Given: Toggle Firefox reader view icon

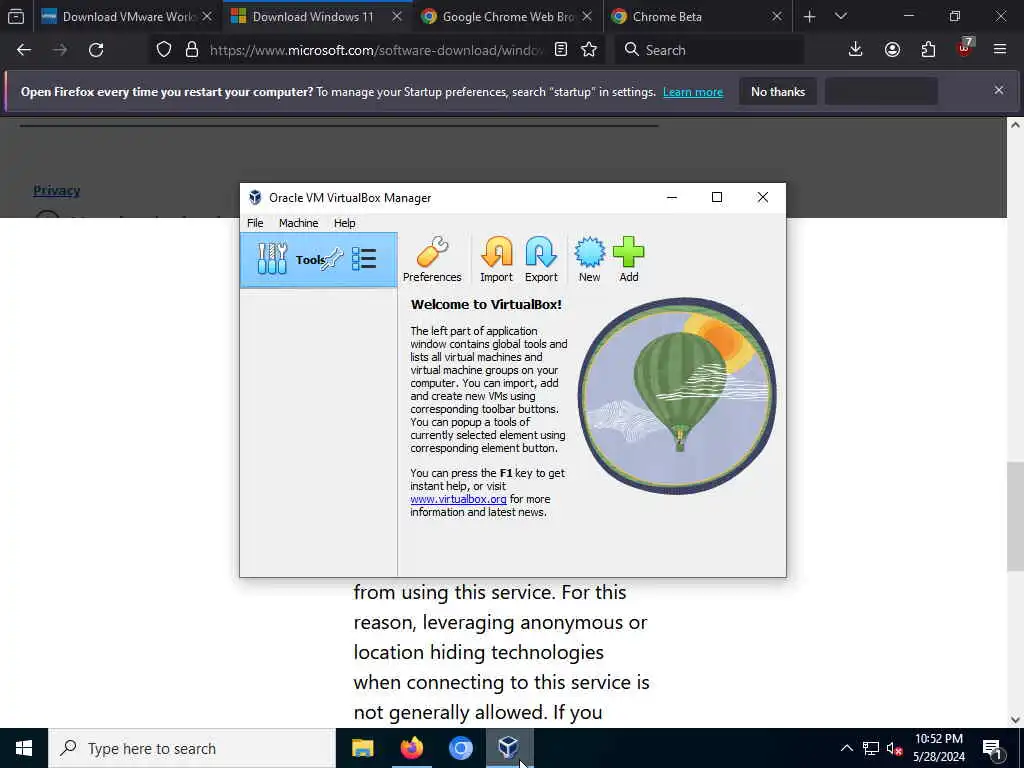Looking at the screenshot, I should coord(560,50).
